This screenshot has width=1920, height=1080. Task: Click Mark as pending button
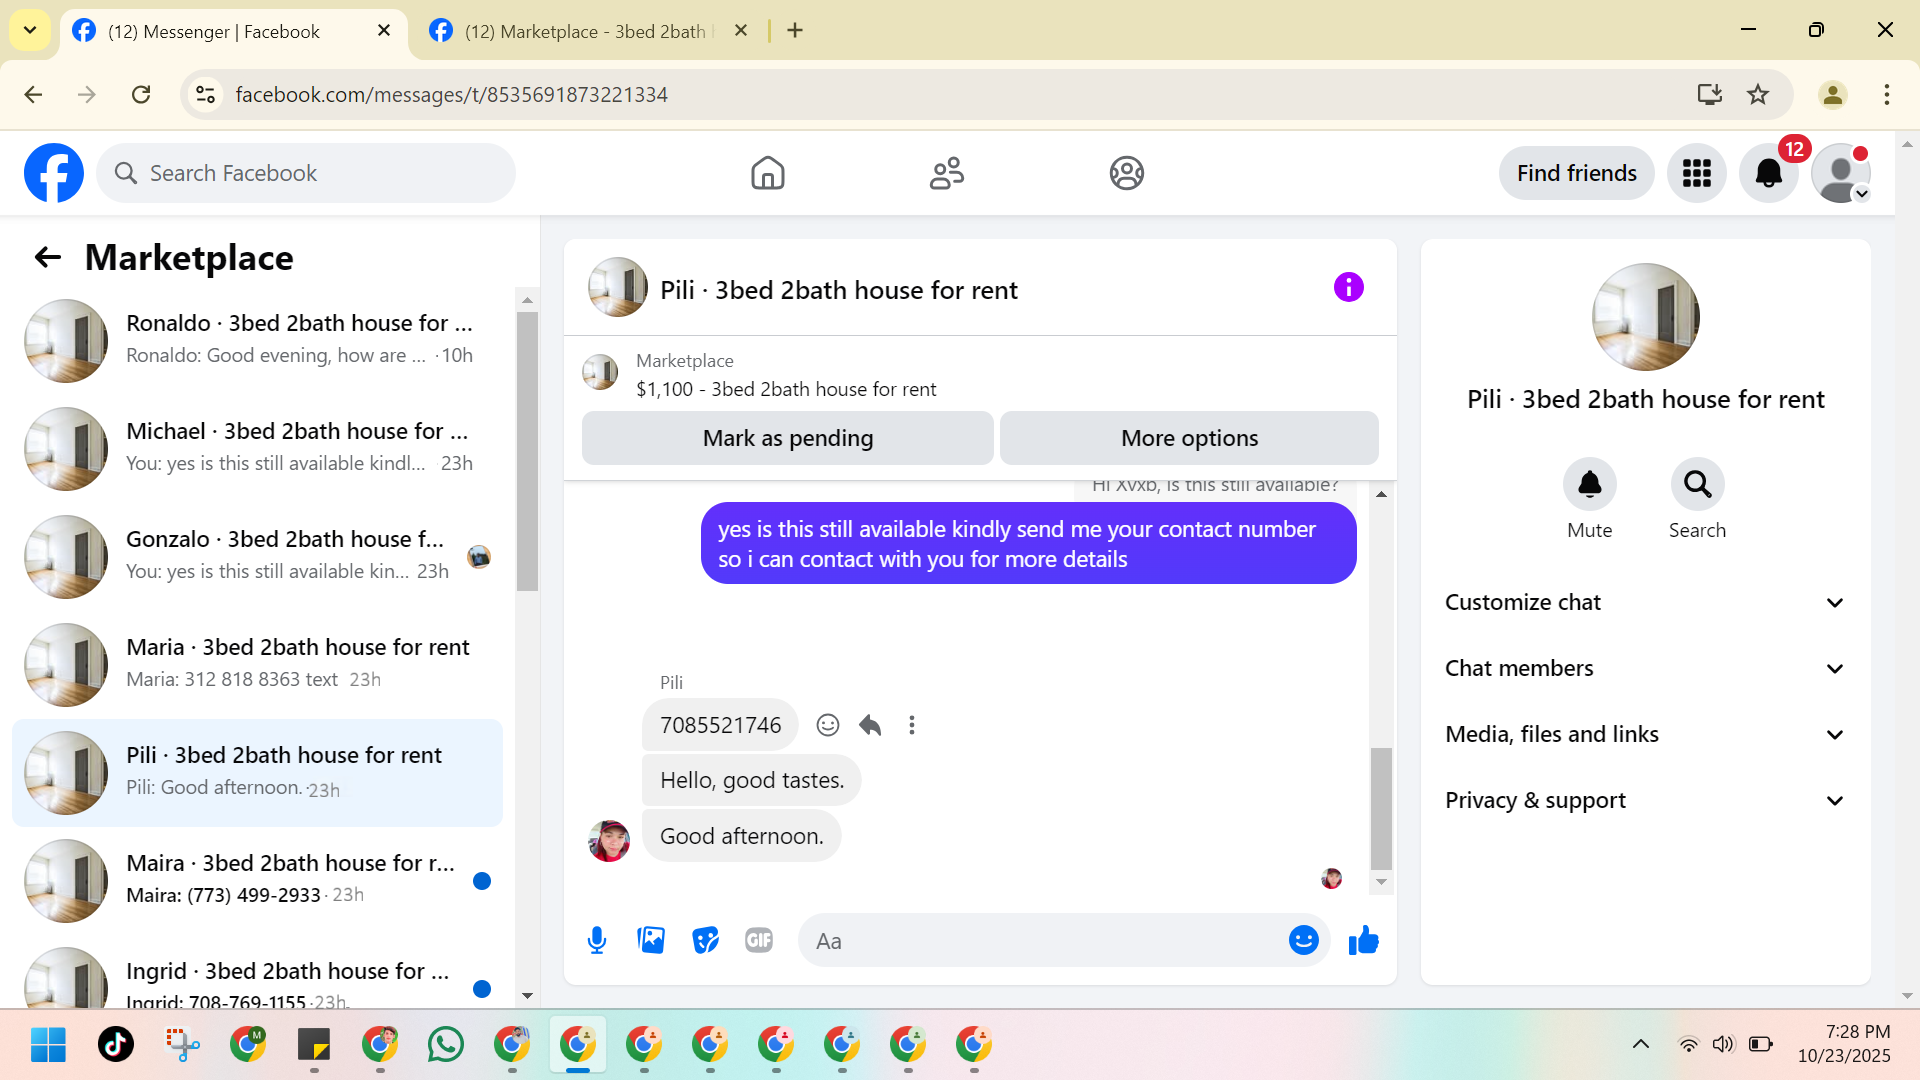click(787, 438)
